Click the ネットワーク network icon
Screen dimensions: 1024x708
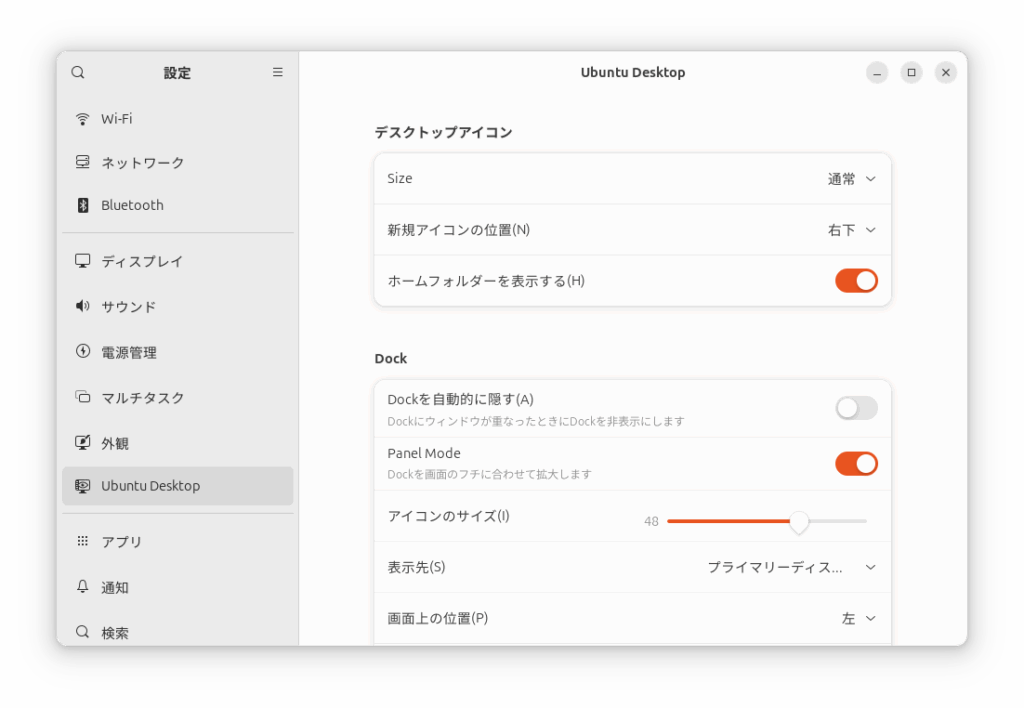(x=82, y=162)
